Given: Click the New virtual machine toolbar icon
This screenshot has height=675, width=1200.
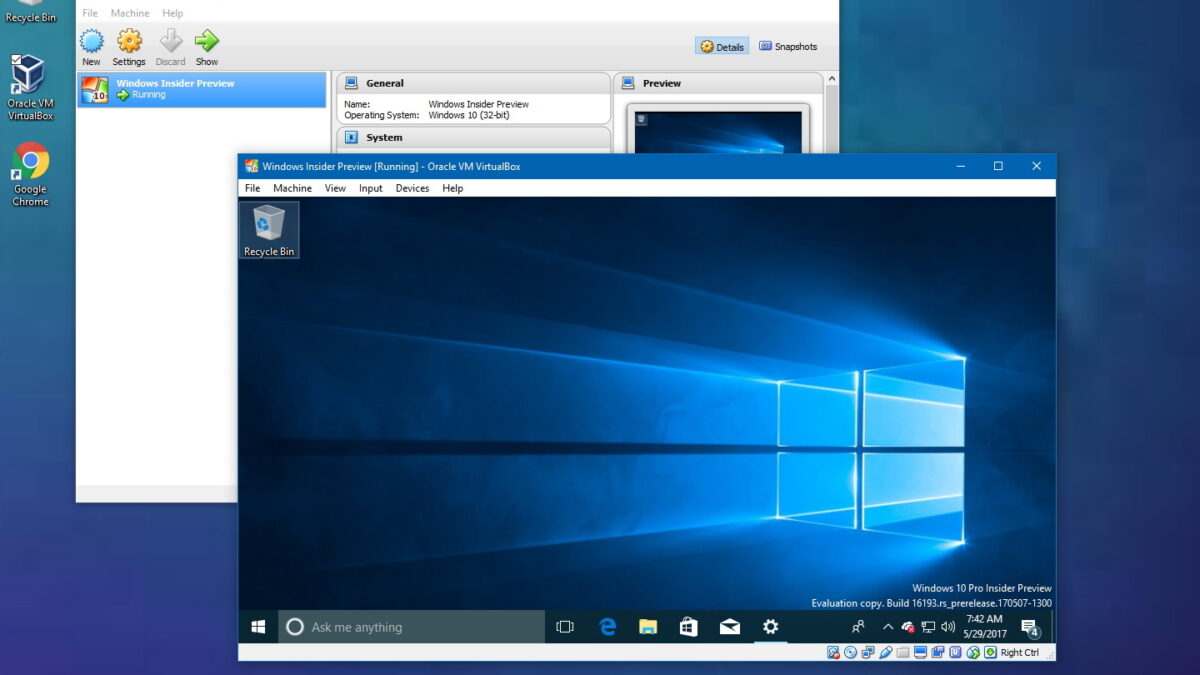Looking at the screenshot, I should [x=91, y=42].
